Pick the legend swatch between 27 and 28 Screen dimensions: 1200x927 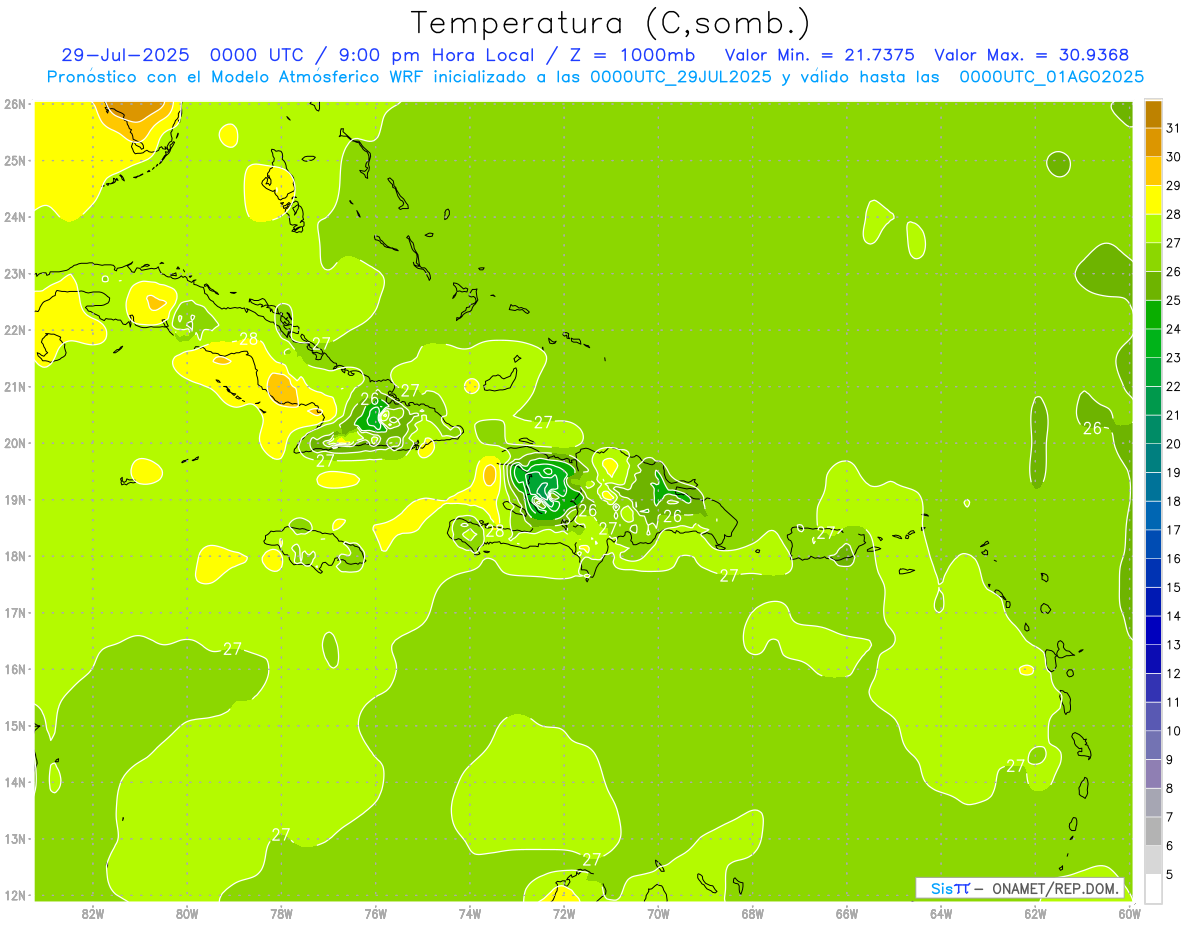tap(1153, 228)
